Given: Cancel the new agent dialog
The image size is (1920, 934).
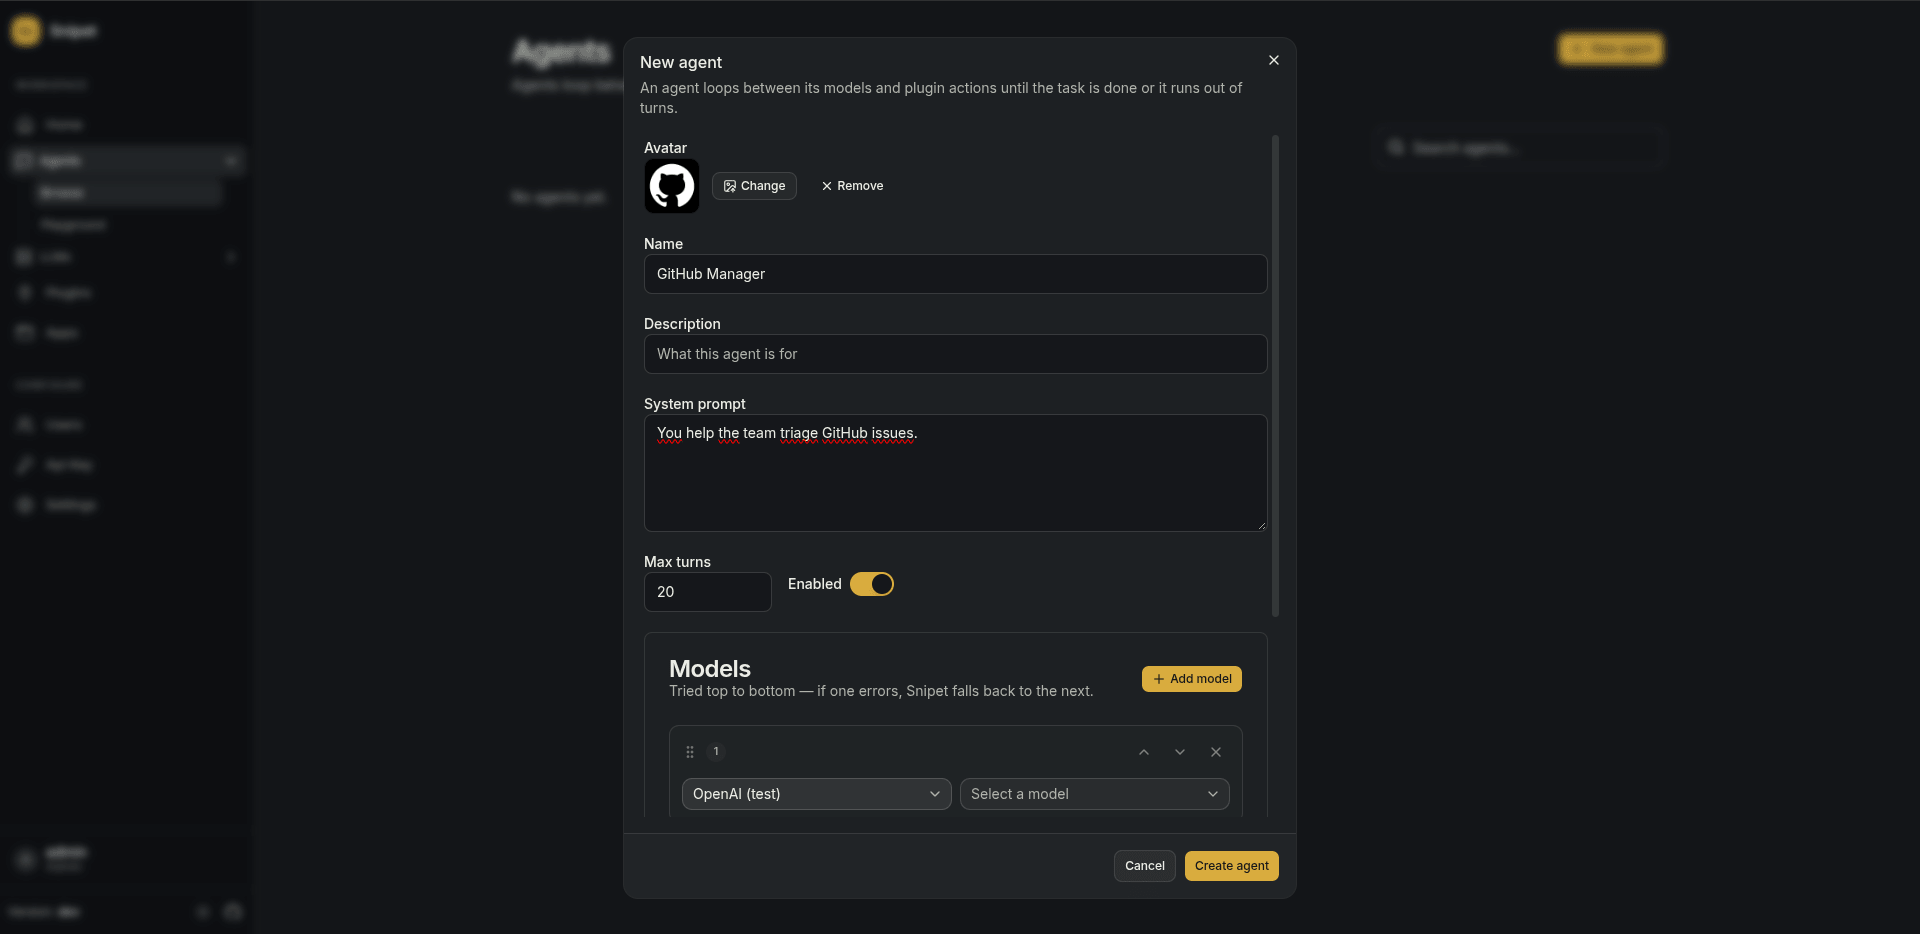Looking at the screenshot, I should coord(1145,866).
